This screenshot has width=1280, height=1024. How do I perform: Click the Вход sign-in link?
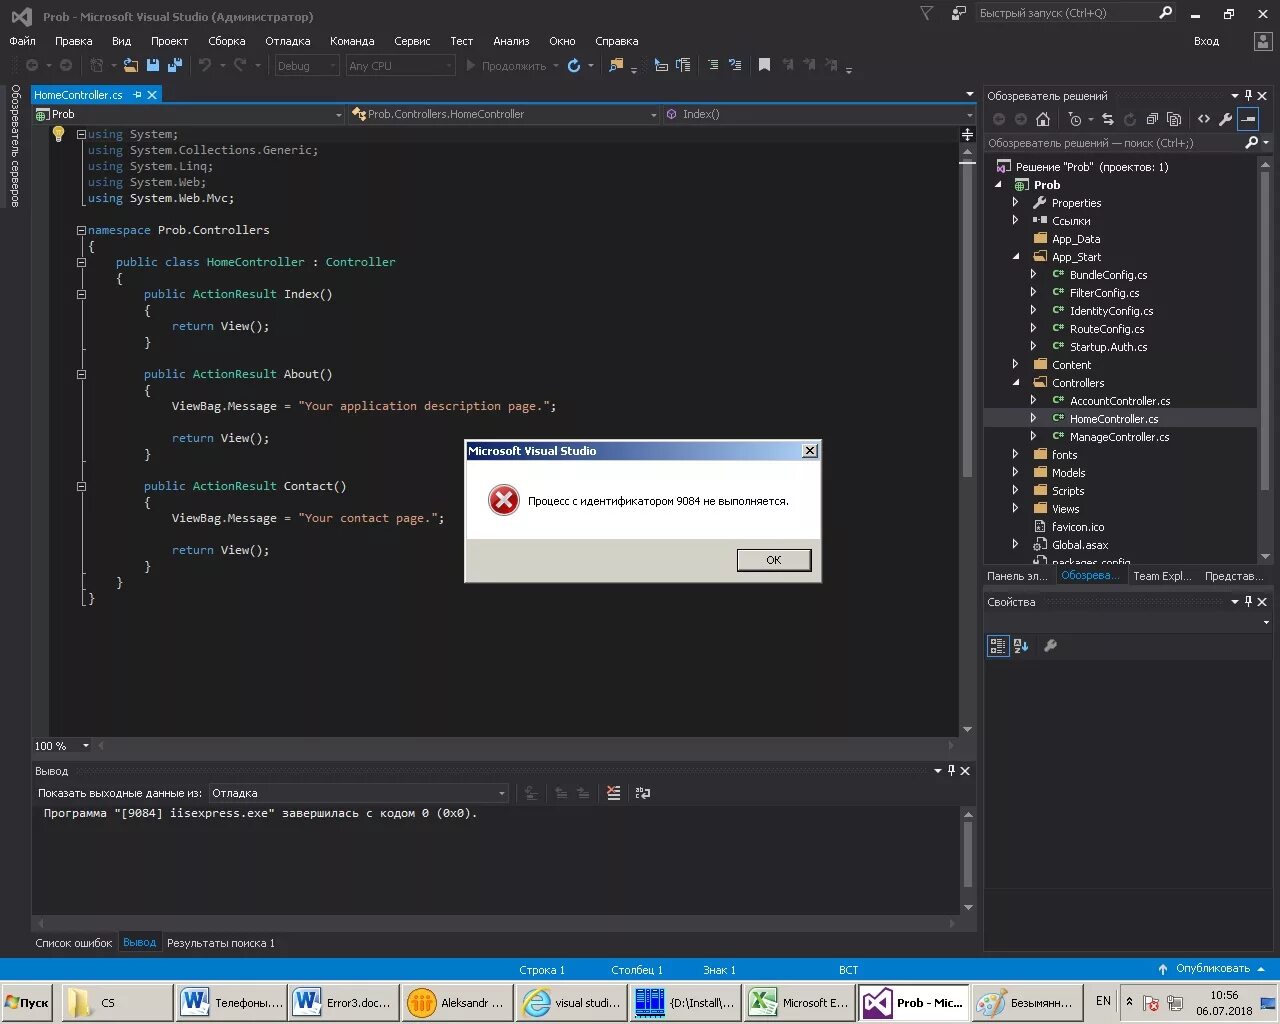coord(1206,41)
